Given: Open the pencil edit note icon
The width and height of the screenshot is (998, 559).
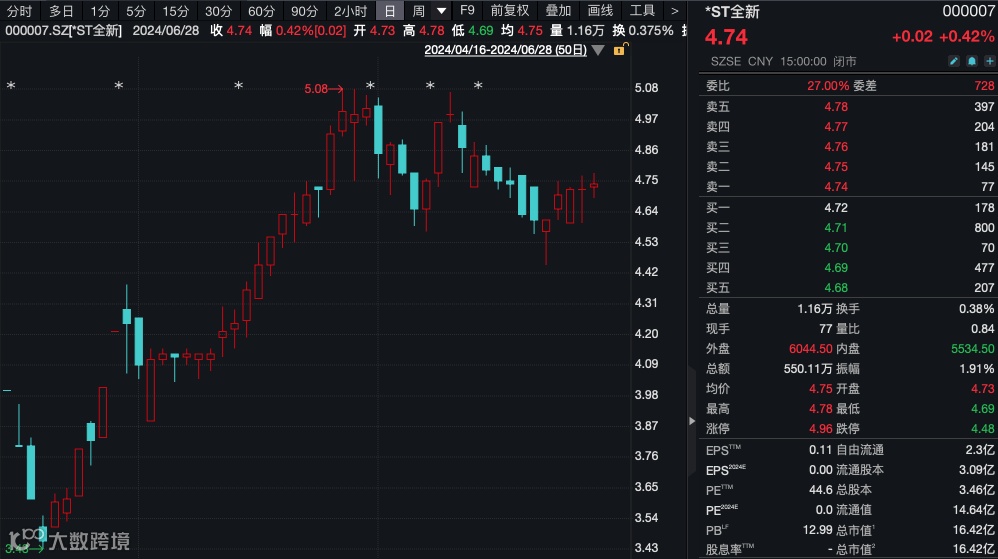Looking at the screenshot, I should (x=953, y=61).
